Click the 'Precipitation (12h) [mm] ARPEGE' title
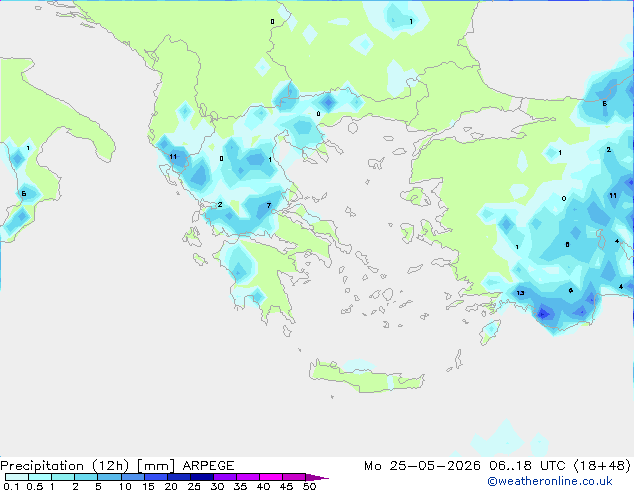 pos(117,466)
